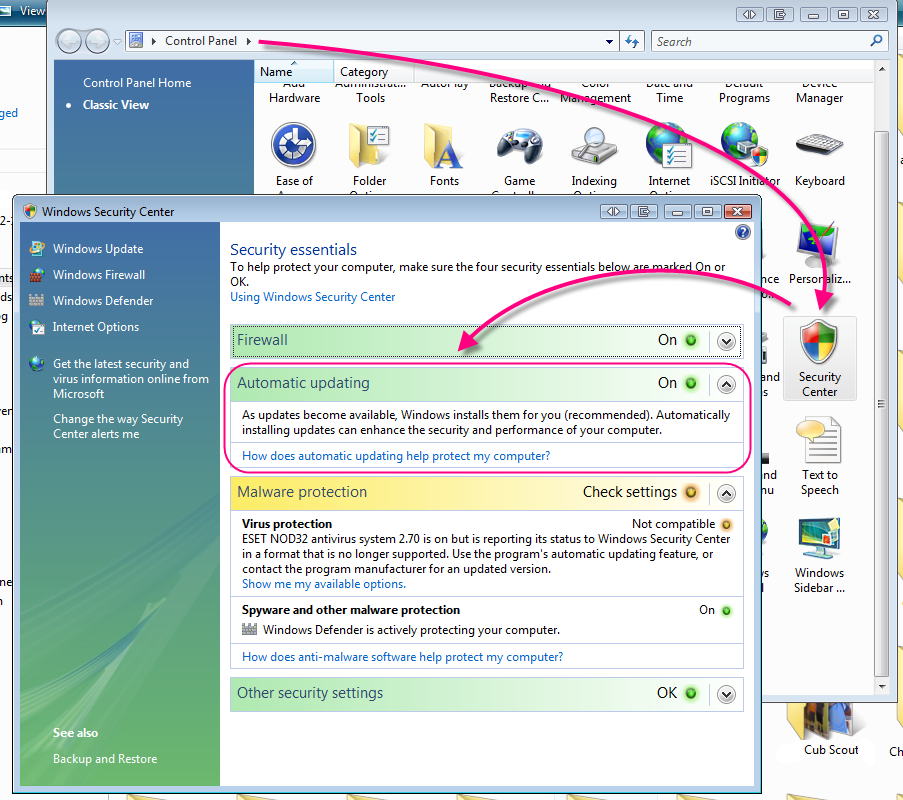Image resolution: width=903 pixels, height=800 pixels.
Task: Expand the Other security settings section
Action: pos(727,694)
